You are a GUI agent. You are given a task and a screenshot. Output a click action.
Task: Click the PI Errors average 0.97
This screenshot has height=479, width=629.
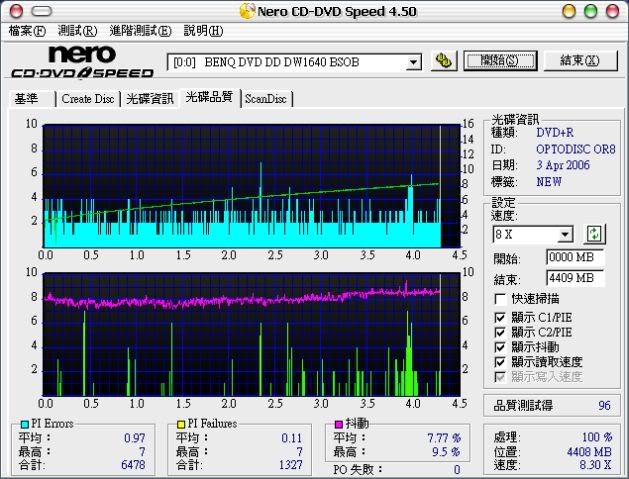135,438
